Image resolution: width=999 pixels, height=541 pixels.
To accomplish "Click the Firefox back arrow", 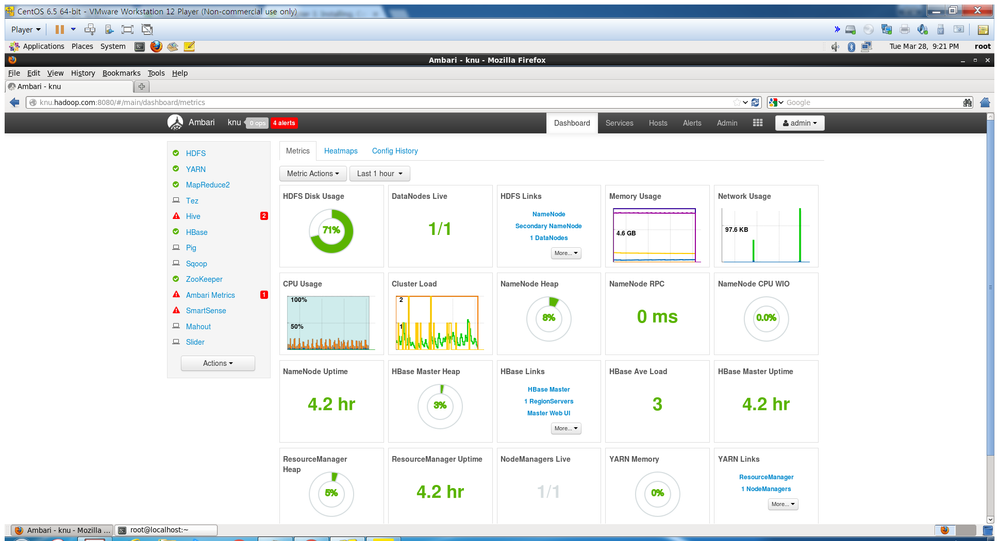I will (14, 102).
